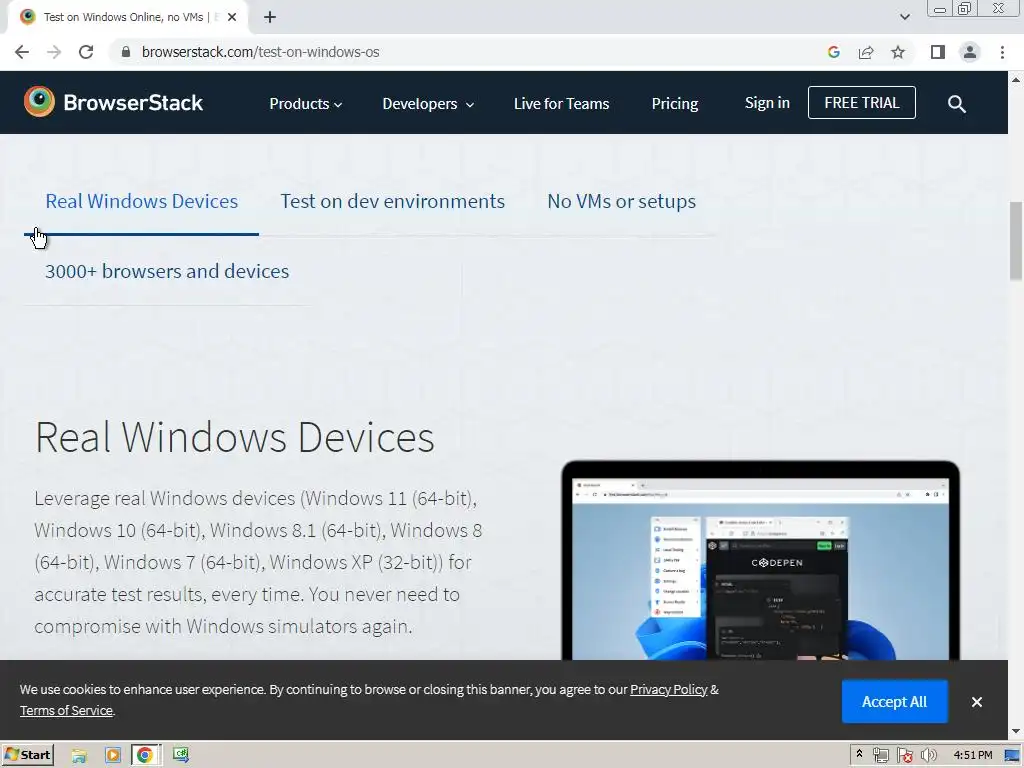The image size is (1024, 768).
Task: Go back with the browser back arrow
Action: pos(22,52)
